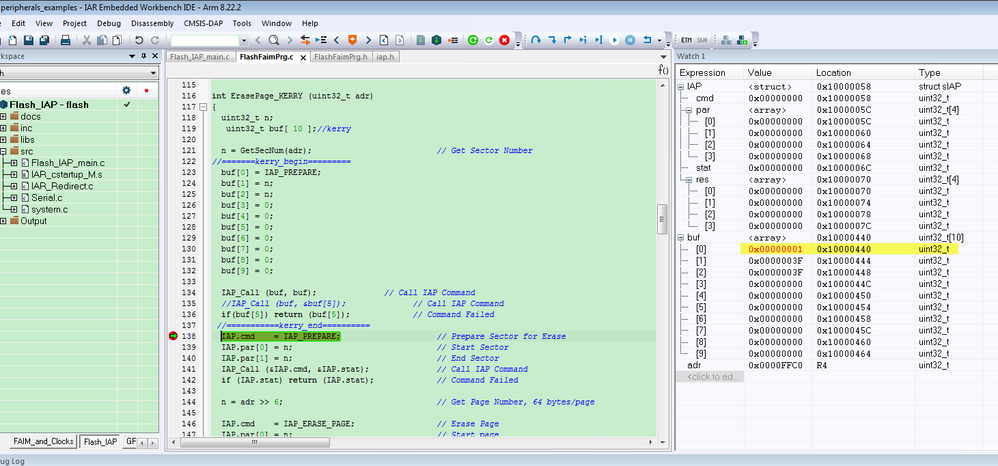Viewport: 998px width, 466px height.
Task: Click the Cut scissors icon
Action: click(x=87, y=40)
